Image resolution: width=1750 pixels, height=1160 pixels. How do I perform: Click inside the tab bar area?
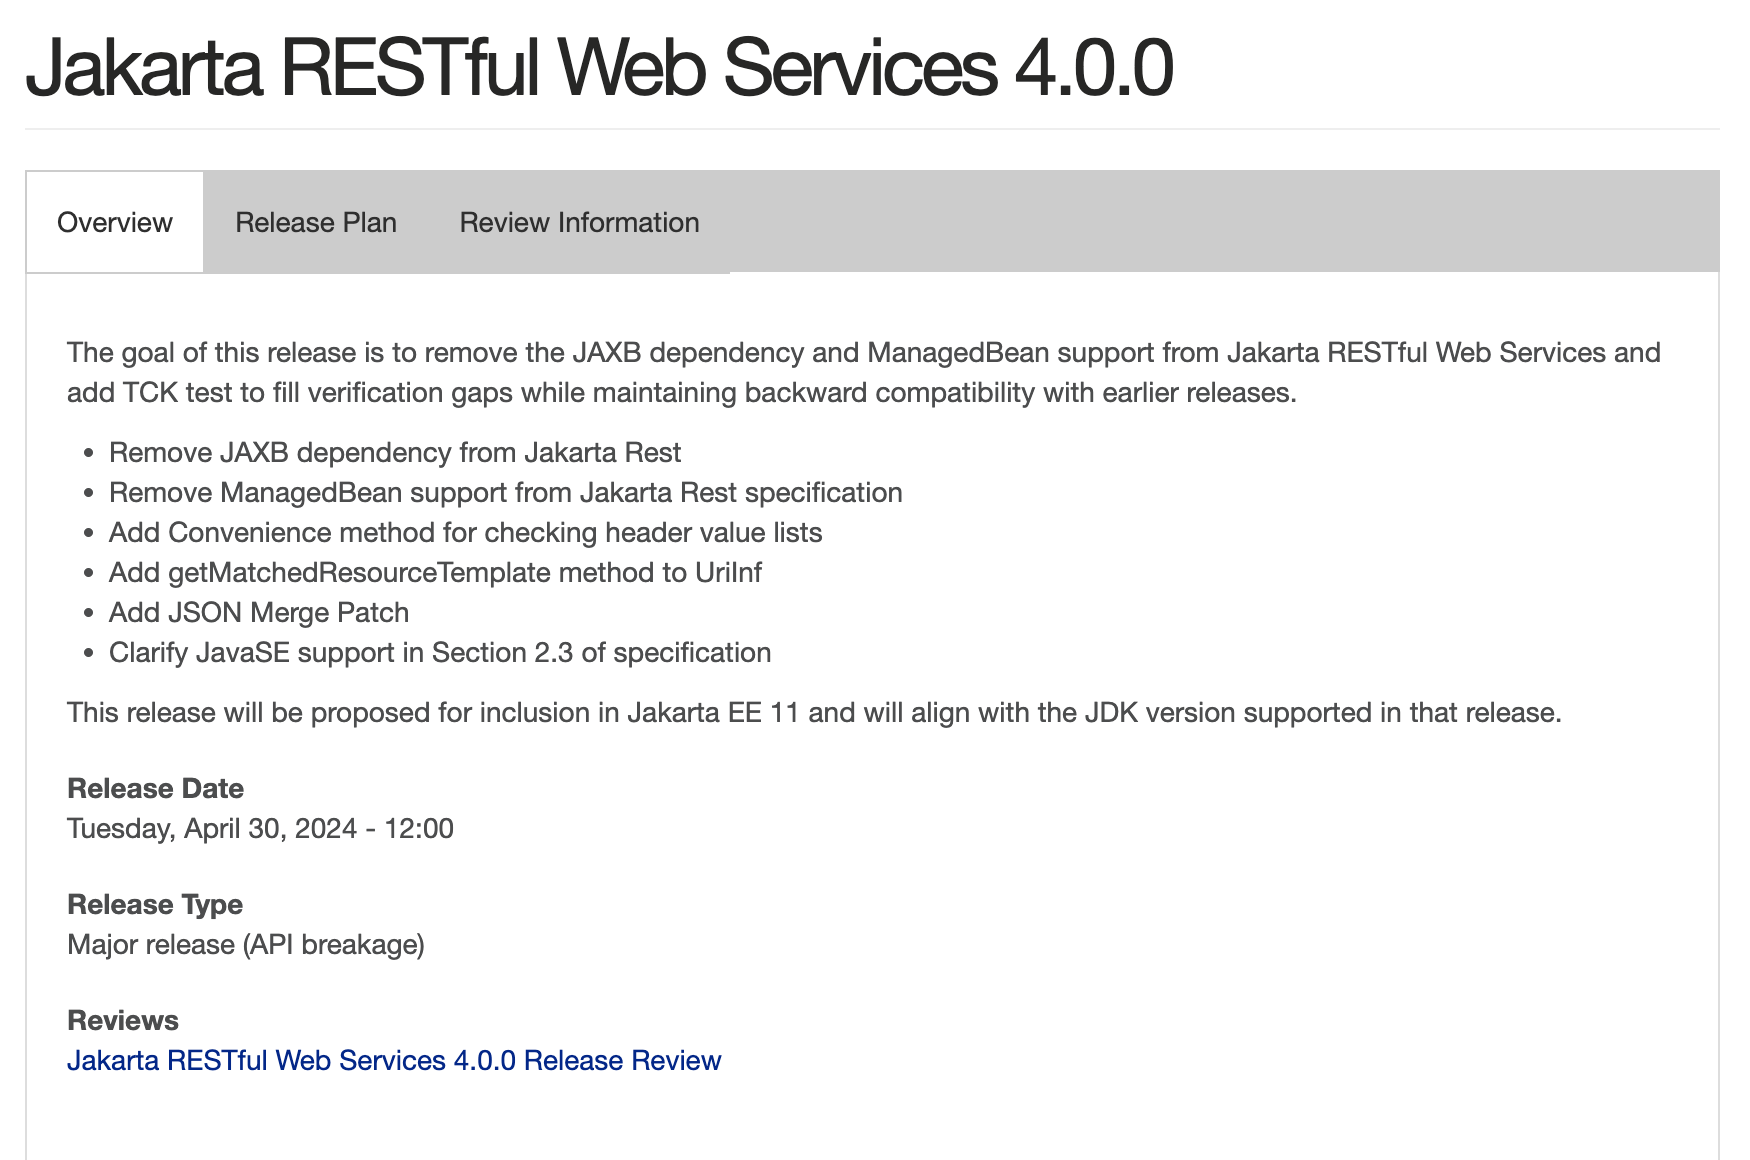(x=1100, y=222)
